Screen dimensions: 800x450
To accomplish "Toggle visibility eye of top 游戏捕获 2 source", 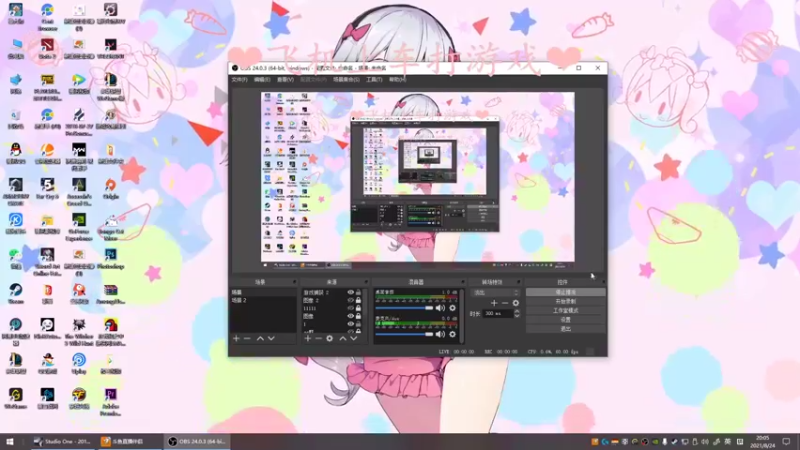I will pyautogui.click(x=351, y=292).
